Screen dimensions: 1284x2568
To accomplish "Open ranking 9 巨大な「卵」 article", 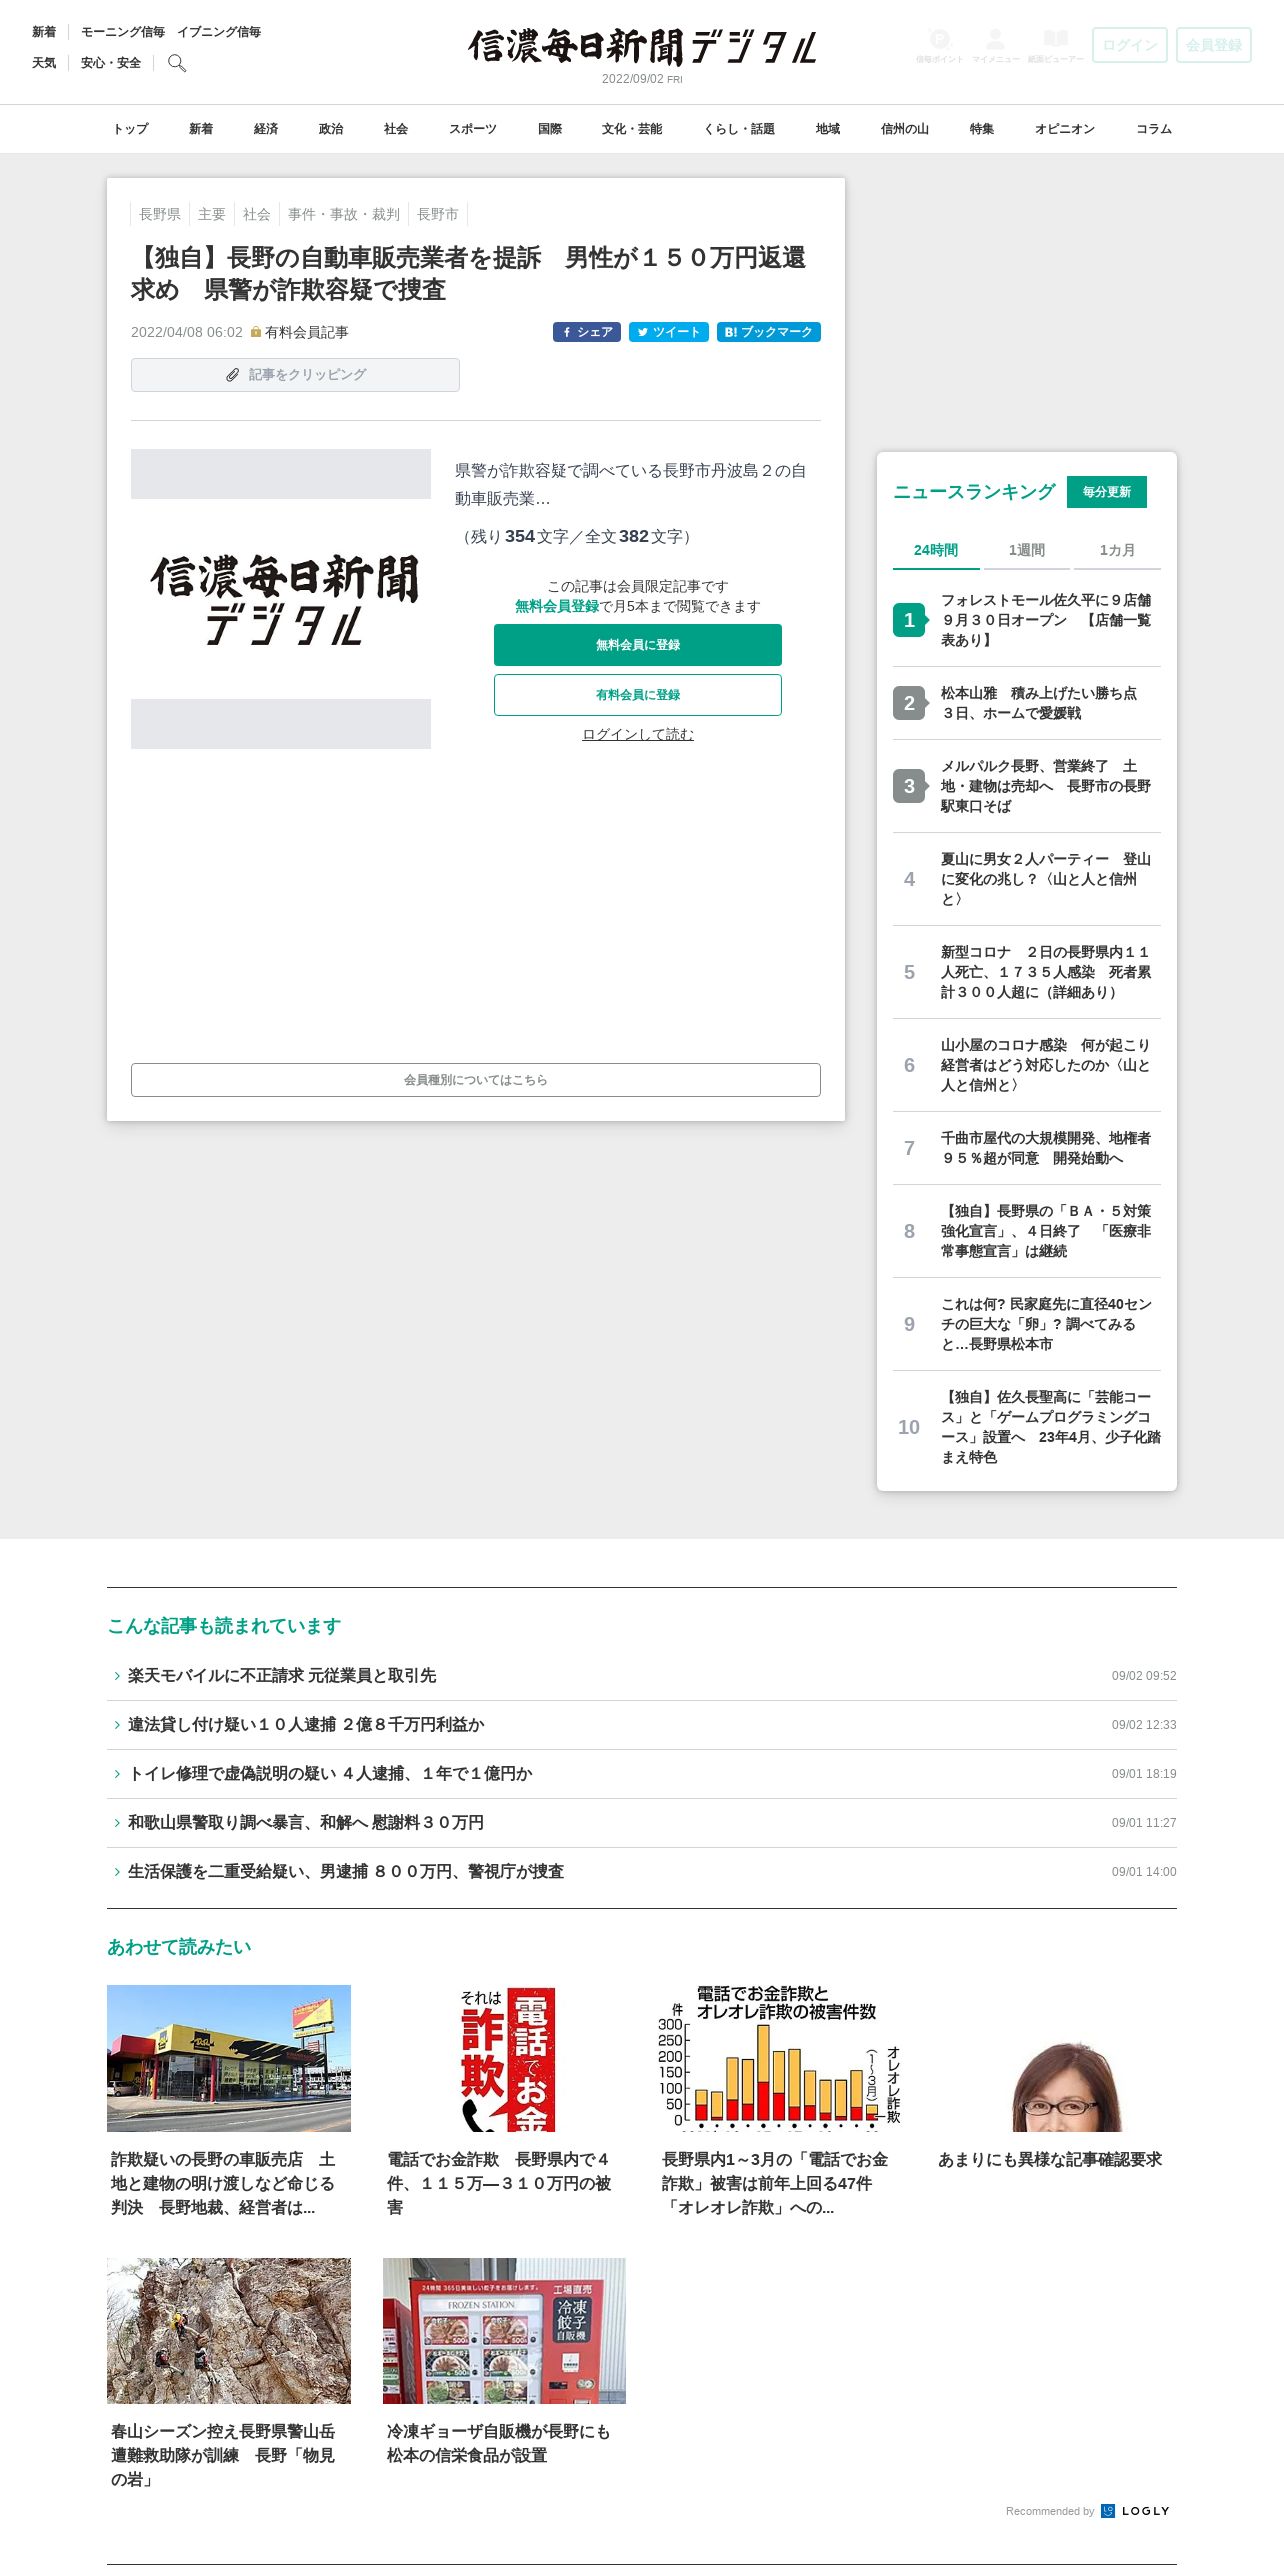I will pos(1027,1324).
